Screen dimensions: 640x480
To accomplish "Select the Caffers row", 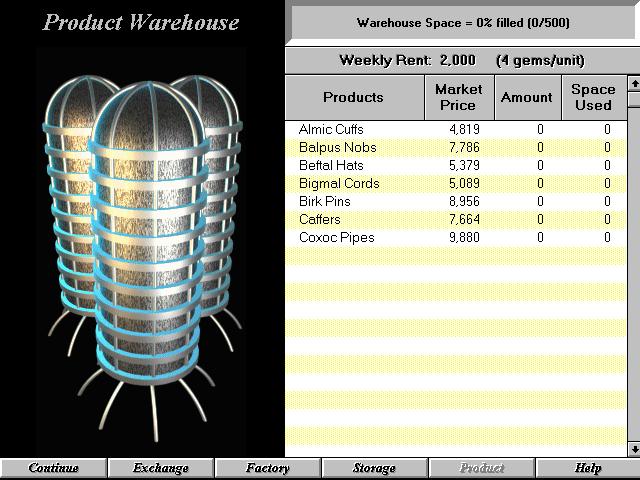I will coord(456,219).
